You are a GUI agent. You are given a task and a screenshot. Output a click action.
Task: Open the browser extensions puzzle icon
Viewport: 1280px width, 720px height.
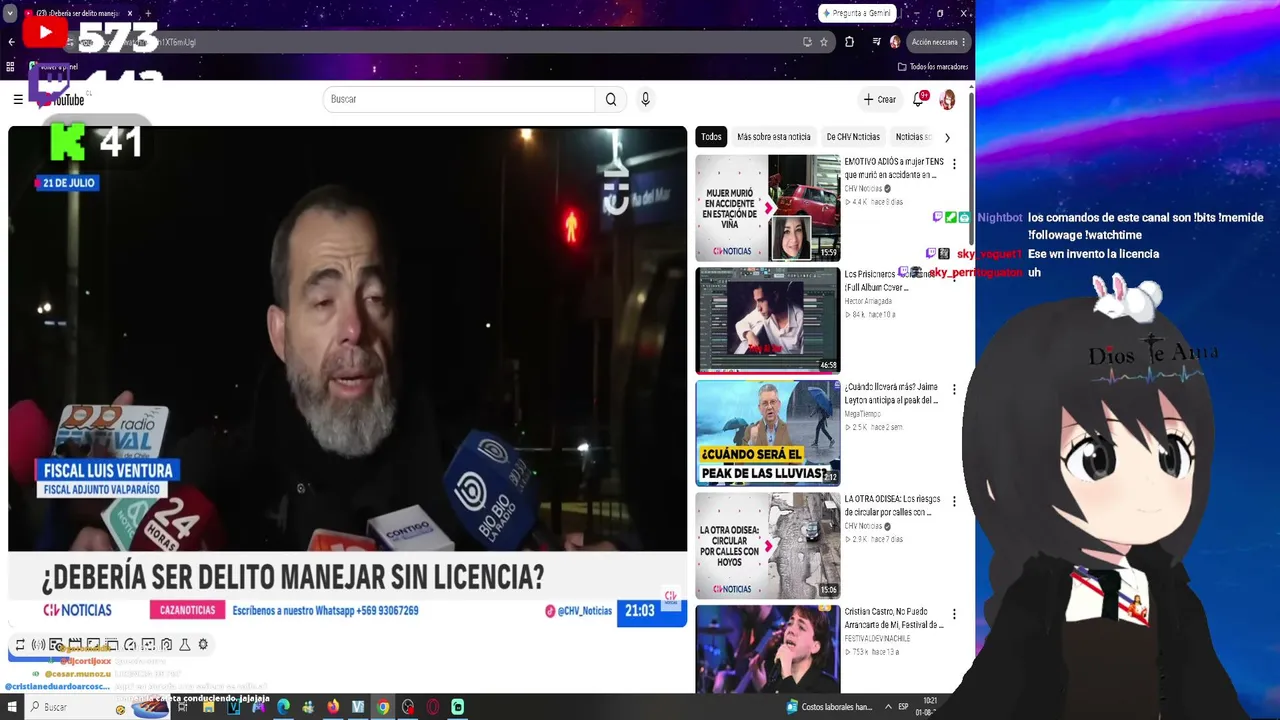pos(850,42)
